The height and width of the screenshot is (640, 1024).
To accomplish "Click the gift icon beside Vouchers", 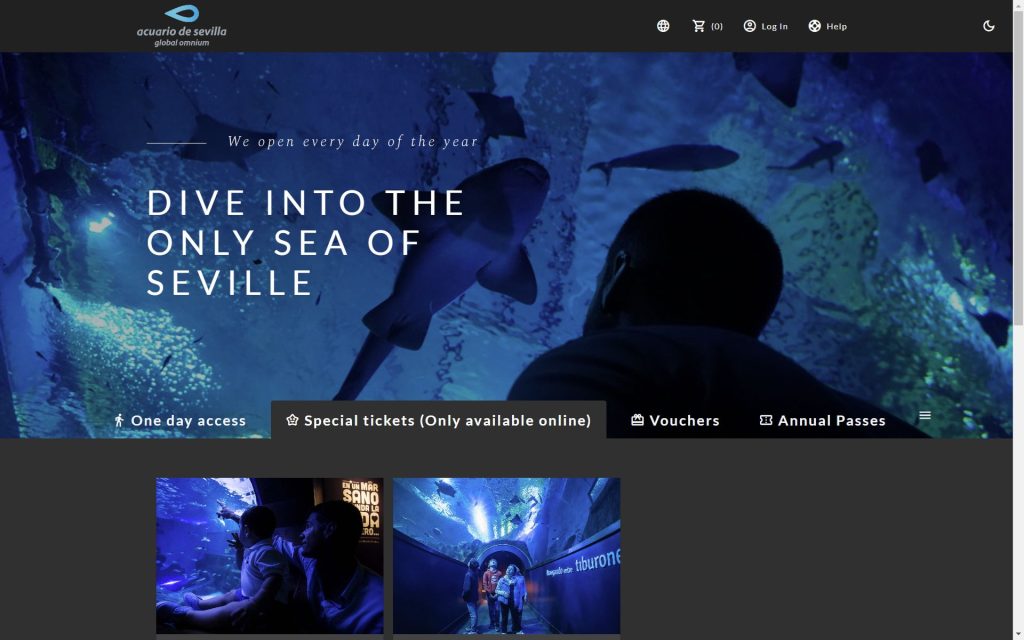I will pyautogui.click(x=637, y=421).
